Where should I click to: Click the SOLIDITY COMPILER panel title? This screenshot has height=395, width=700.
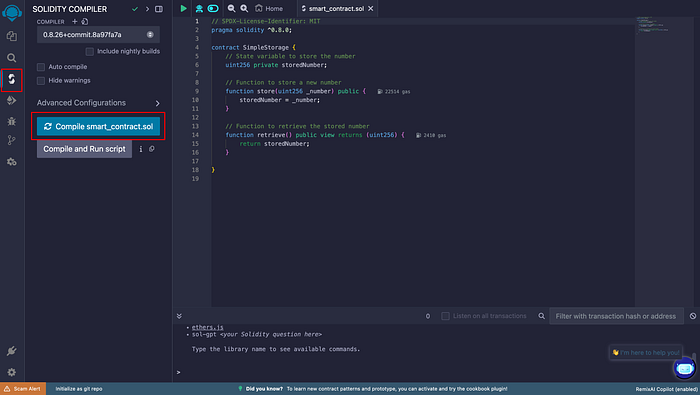pyautogui.click(x=70, y=9)
